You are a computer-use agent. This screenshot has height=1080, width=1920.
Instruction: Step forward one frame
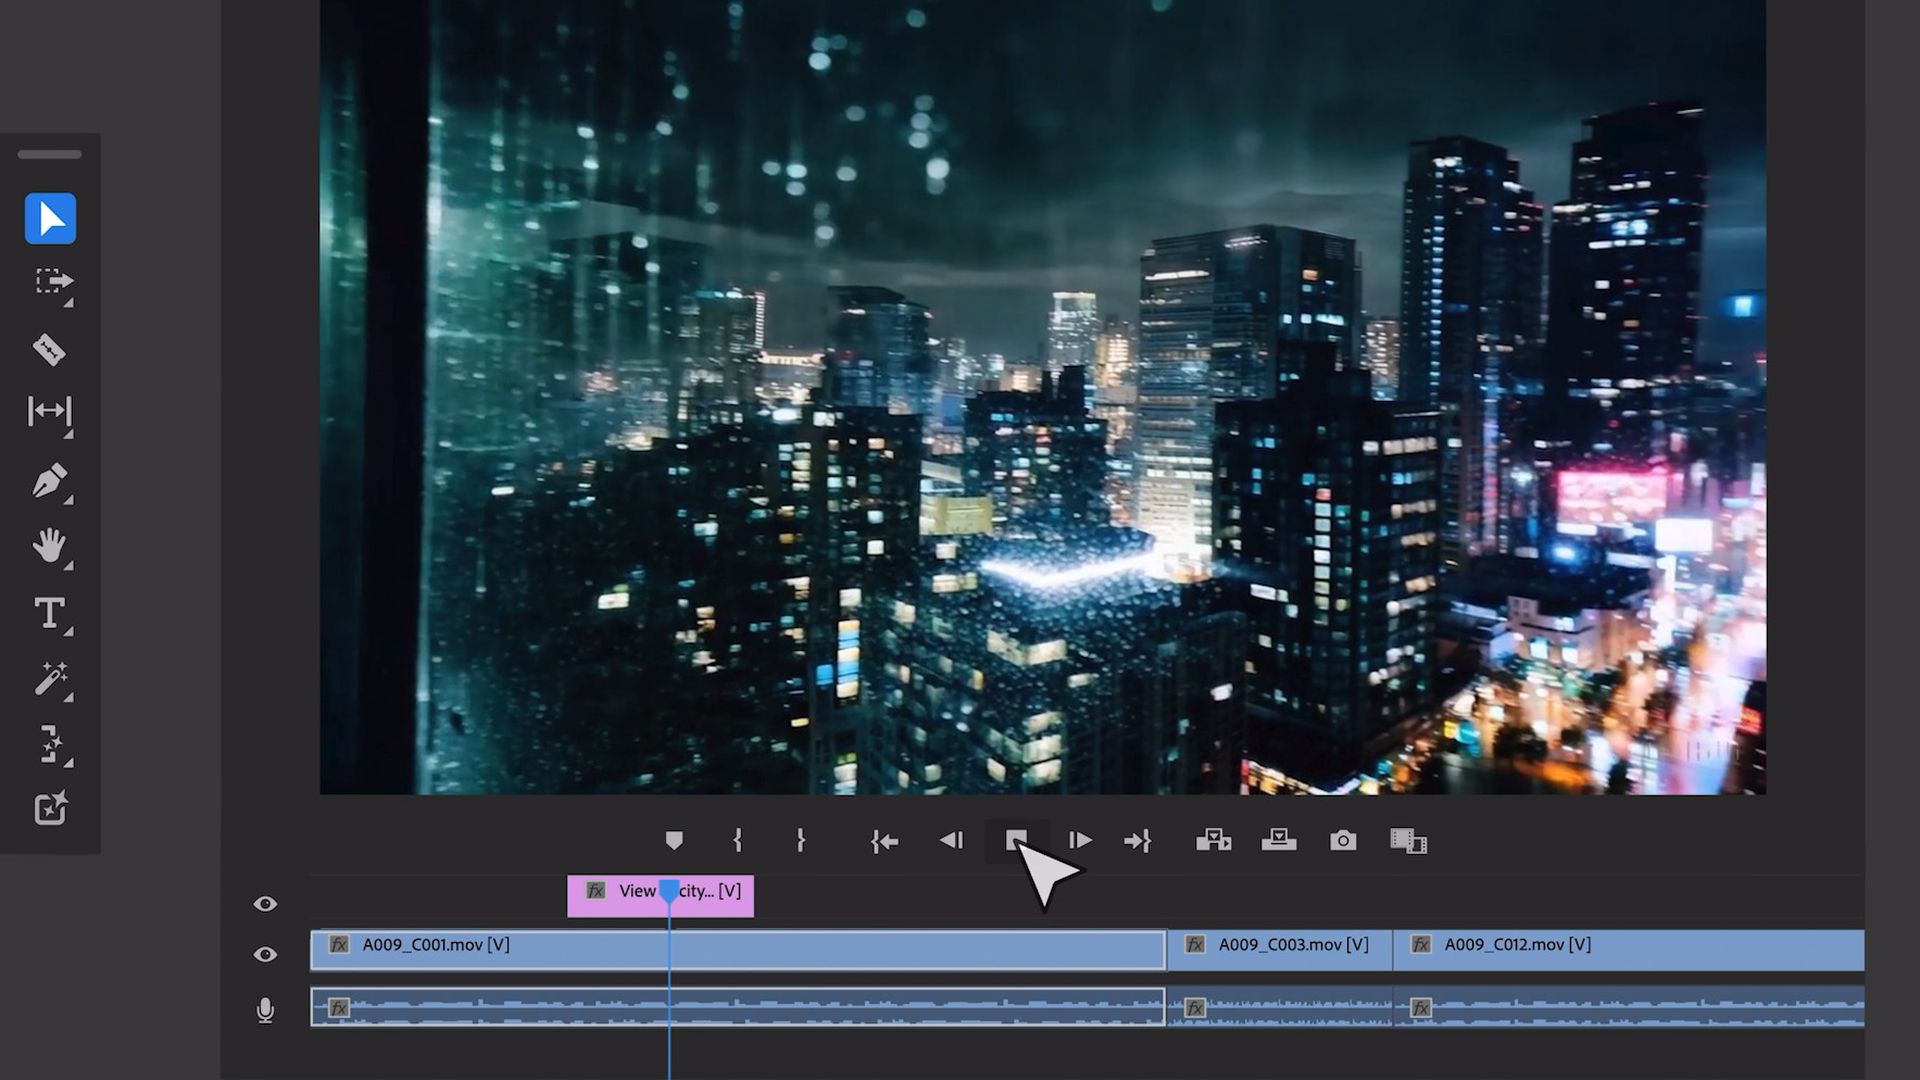[1079, 841]
